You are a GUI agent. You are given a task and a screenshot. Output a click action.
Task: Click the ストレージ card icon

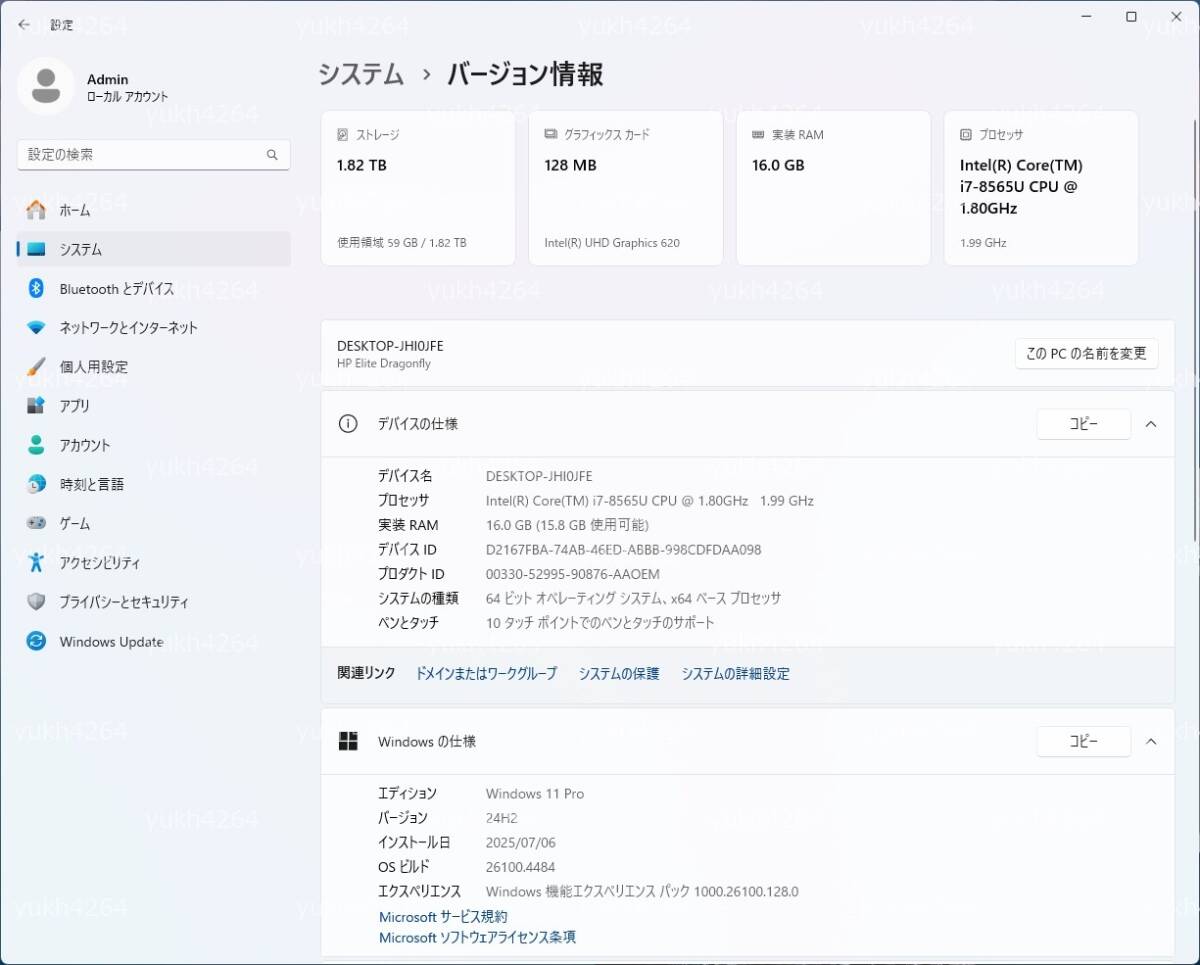343,134
